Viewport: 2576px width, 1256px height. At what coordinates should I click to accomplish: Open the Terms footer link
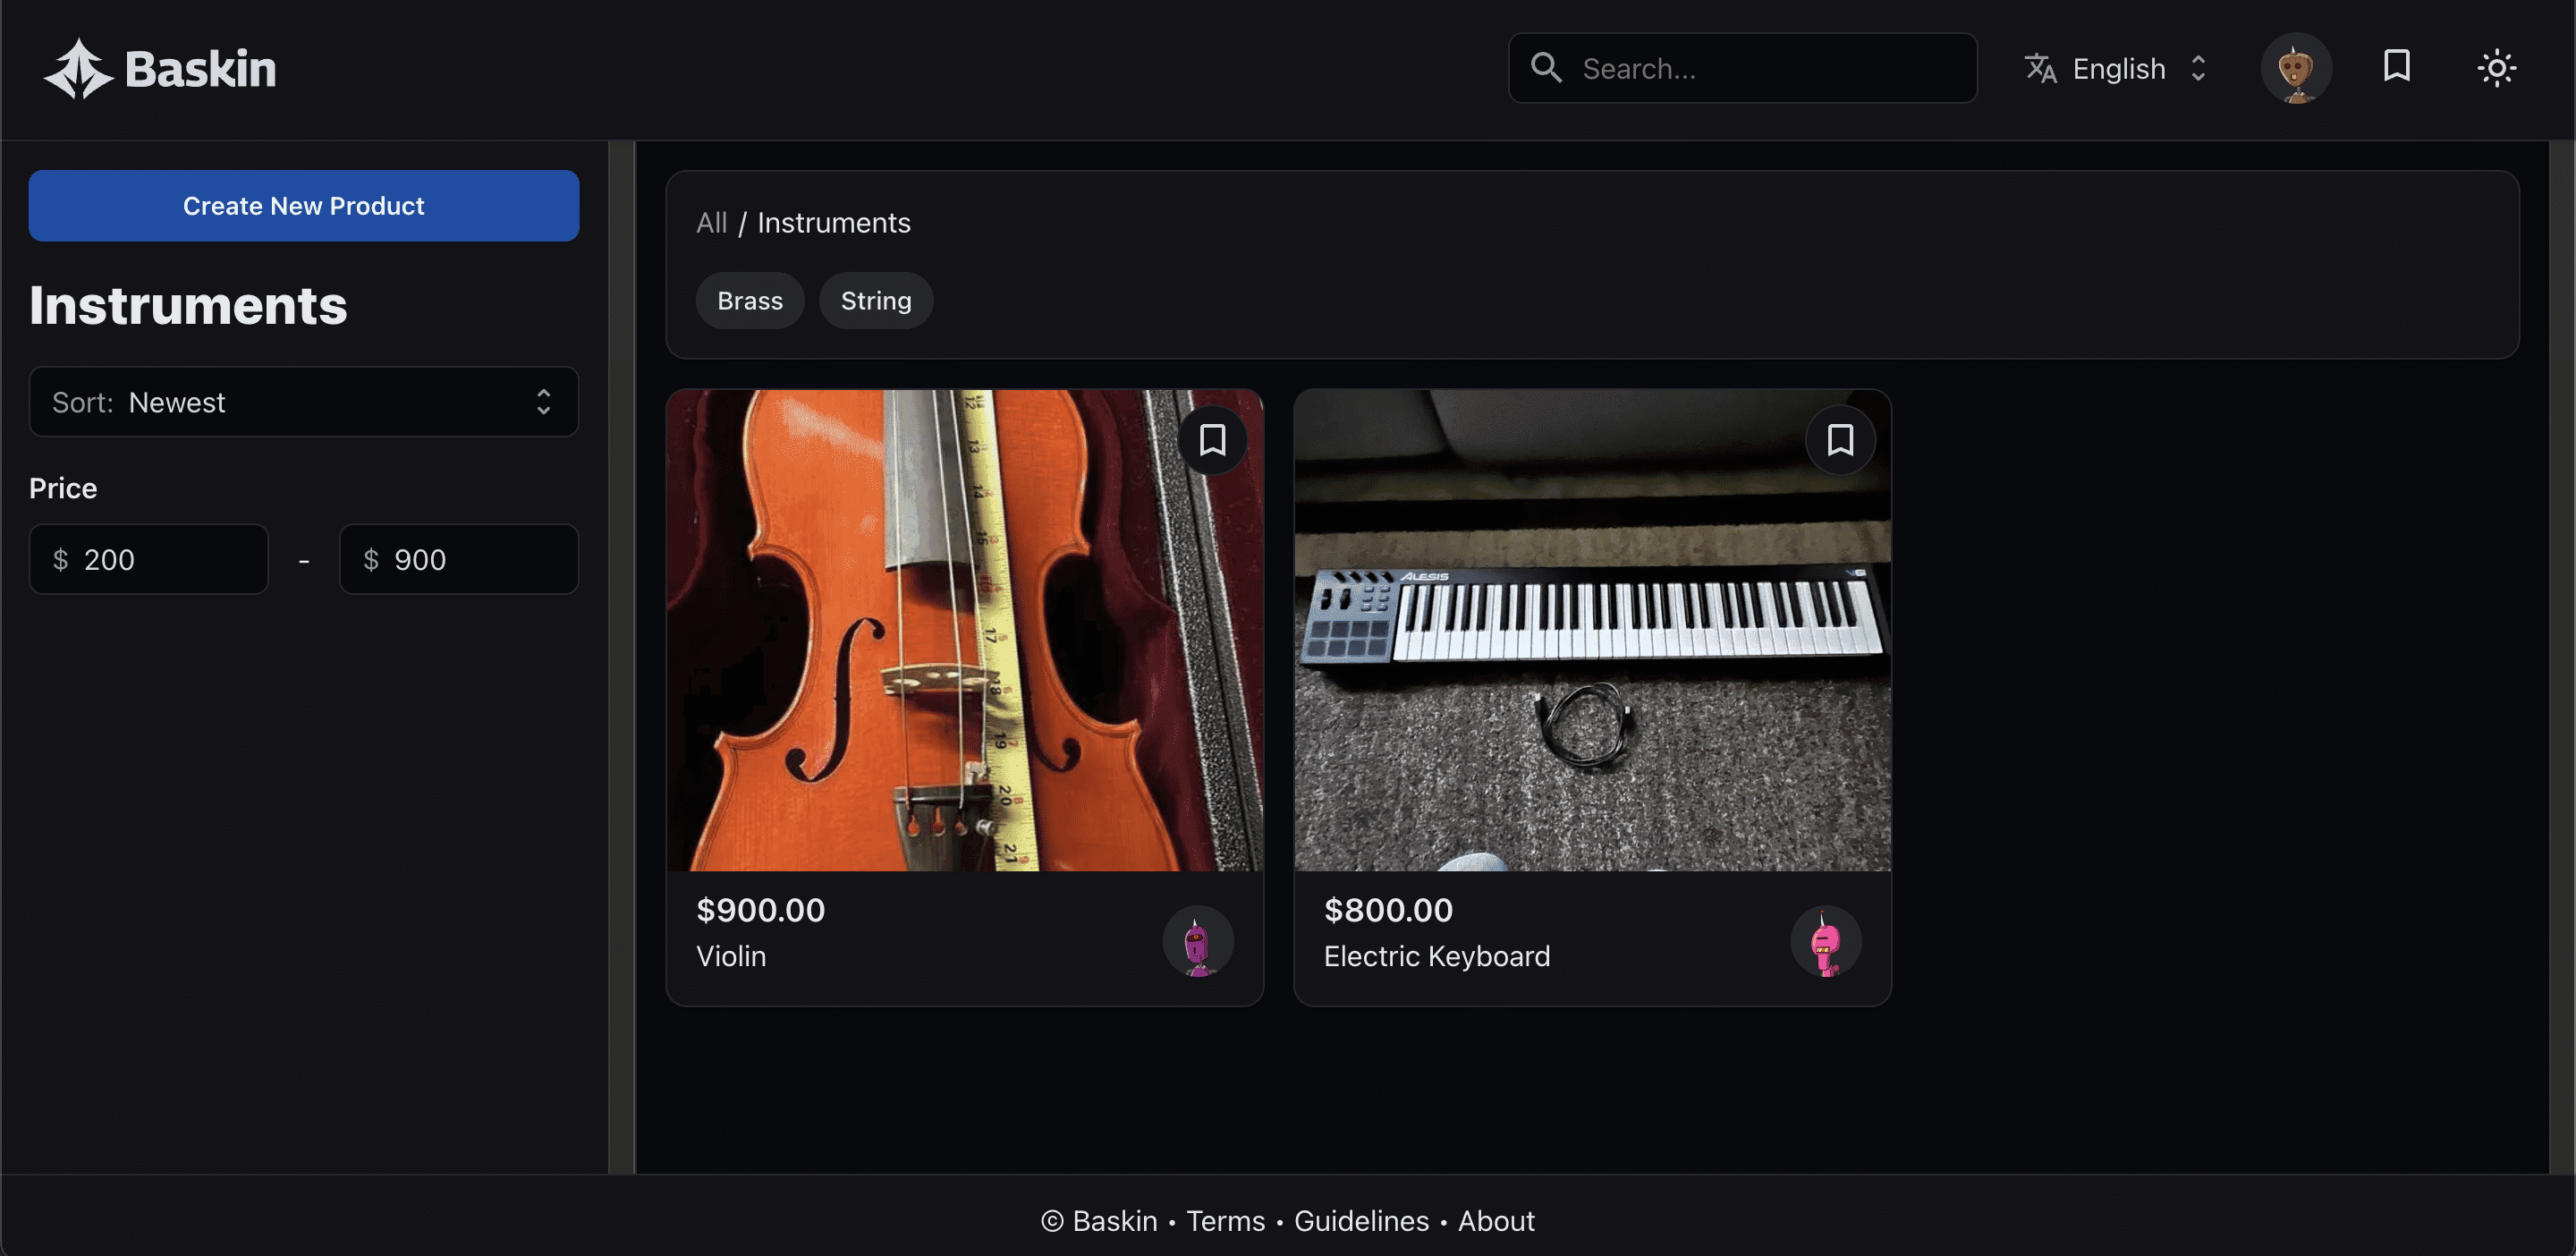point(1225,1220)
